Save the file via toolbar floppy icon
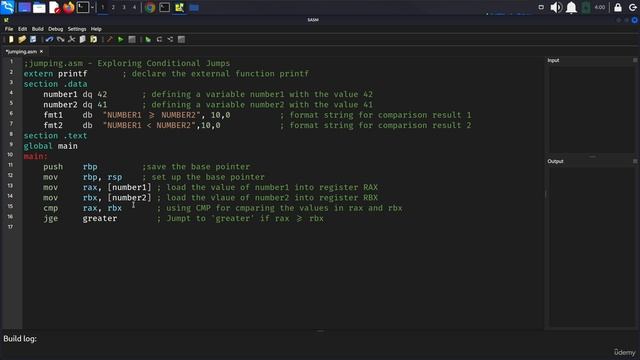 pyautogui.click(x=33, y=40)
